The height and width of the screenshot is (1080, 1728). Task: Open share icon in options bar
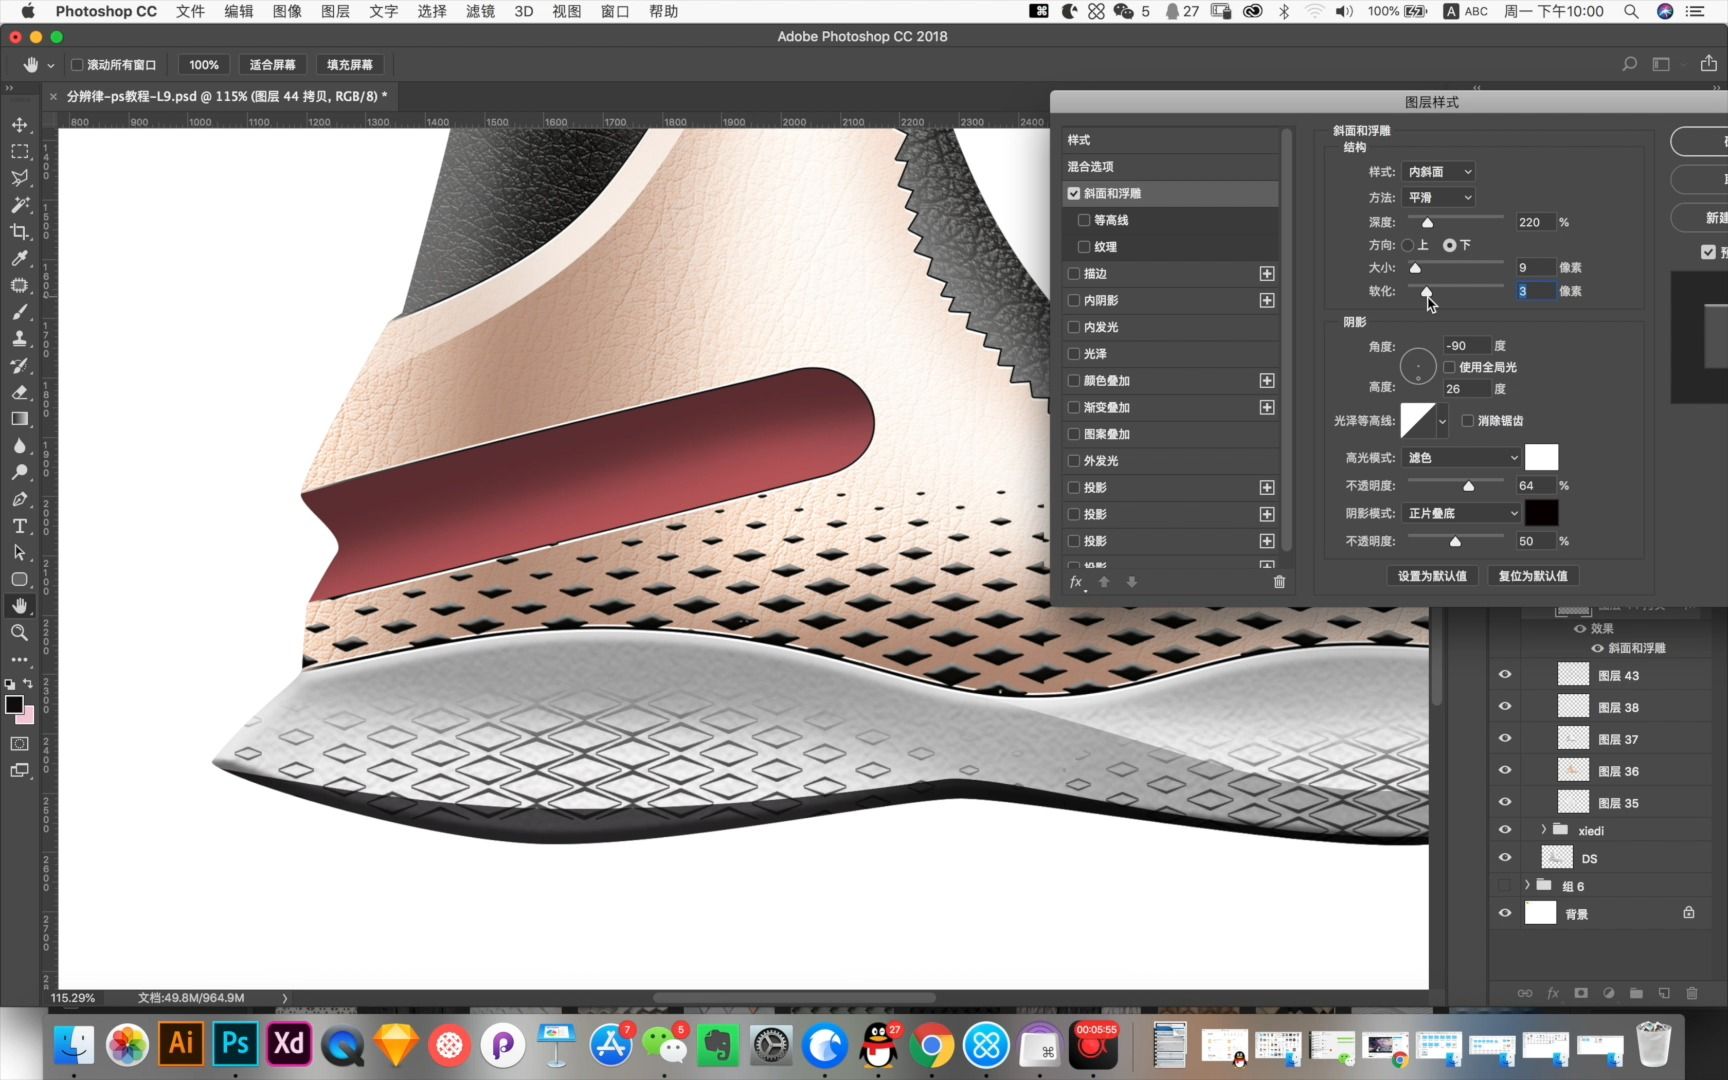(1708, 63)
